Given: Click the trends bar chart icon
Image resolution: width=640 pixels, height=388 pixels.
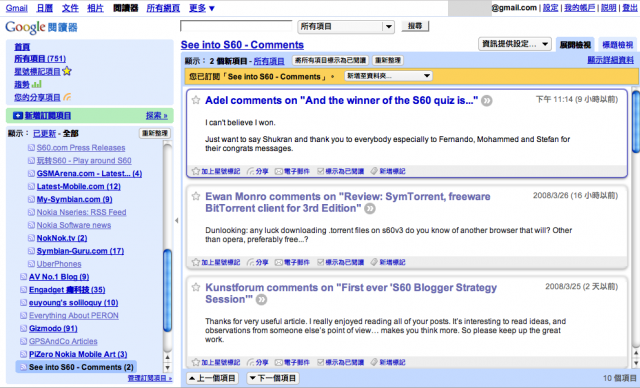Looking at the screenshot, I should (37, 84).
